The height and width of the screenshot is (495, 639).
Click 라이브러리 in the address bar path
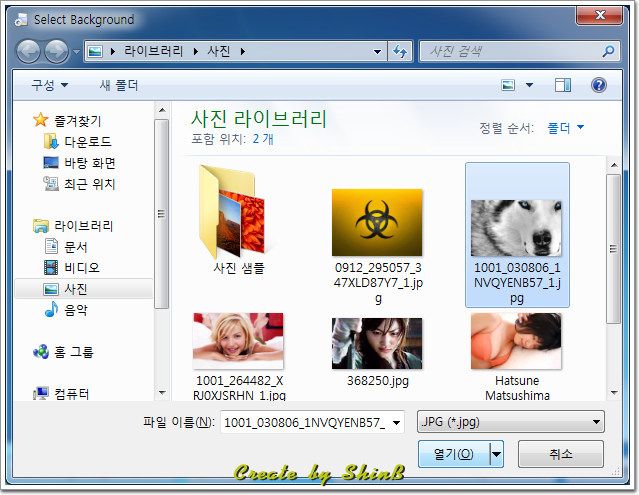(x=153, y=51)
